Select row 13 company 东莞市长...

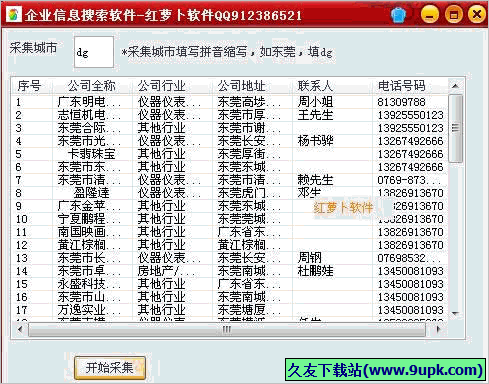[89, 258]
